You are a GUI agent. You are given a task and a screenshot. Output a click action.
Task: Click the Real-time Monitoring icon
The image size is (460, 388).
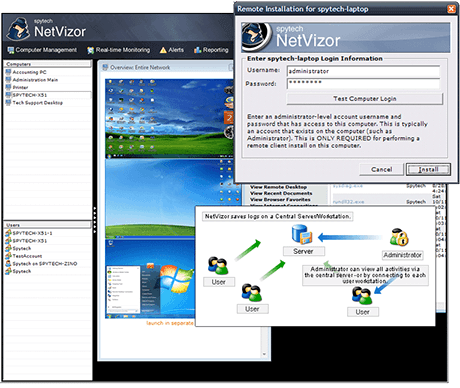90,50
